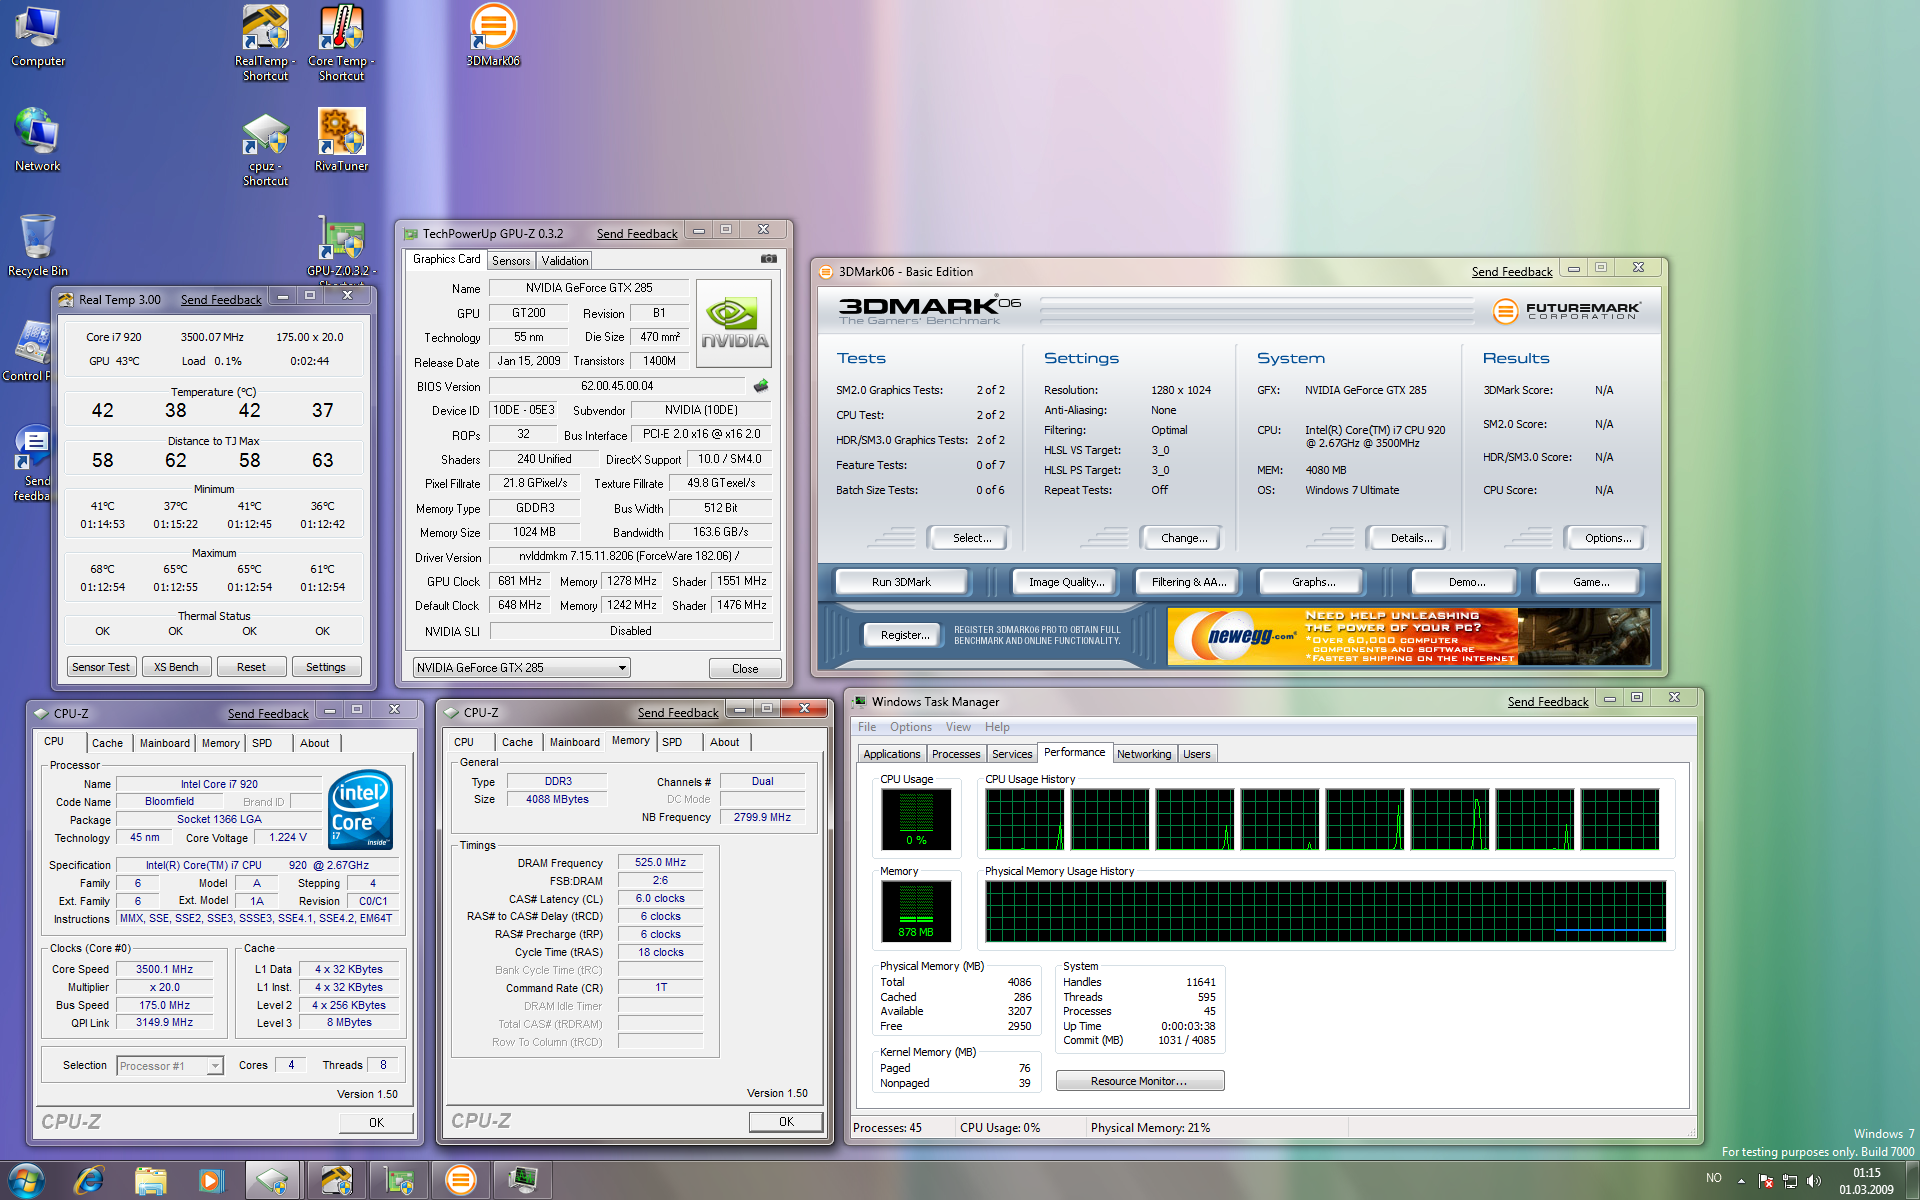Screen dimensions: 1920x1200
Task: Show hidden tray icons arrow
Action: pyautogui.click(x=1741, y=1181)
